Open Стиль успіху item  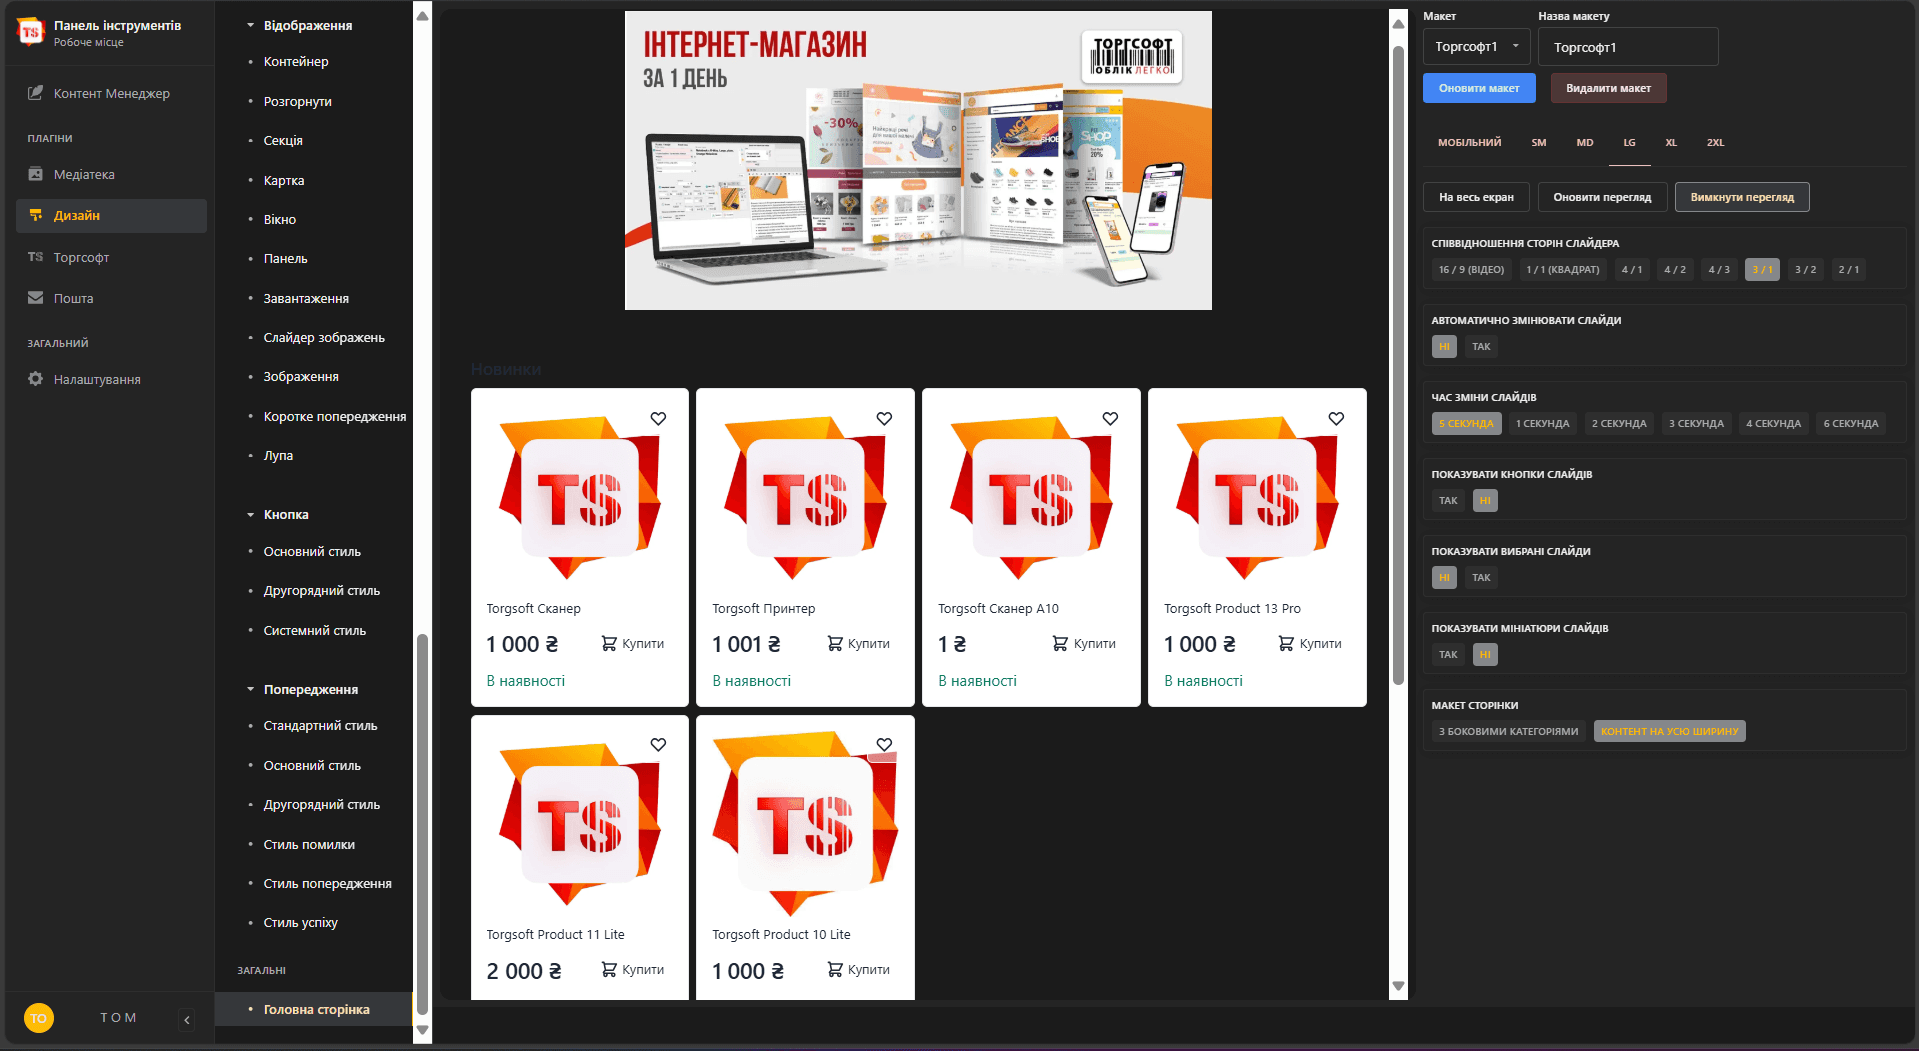300,923
